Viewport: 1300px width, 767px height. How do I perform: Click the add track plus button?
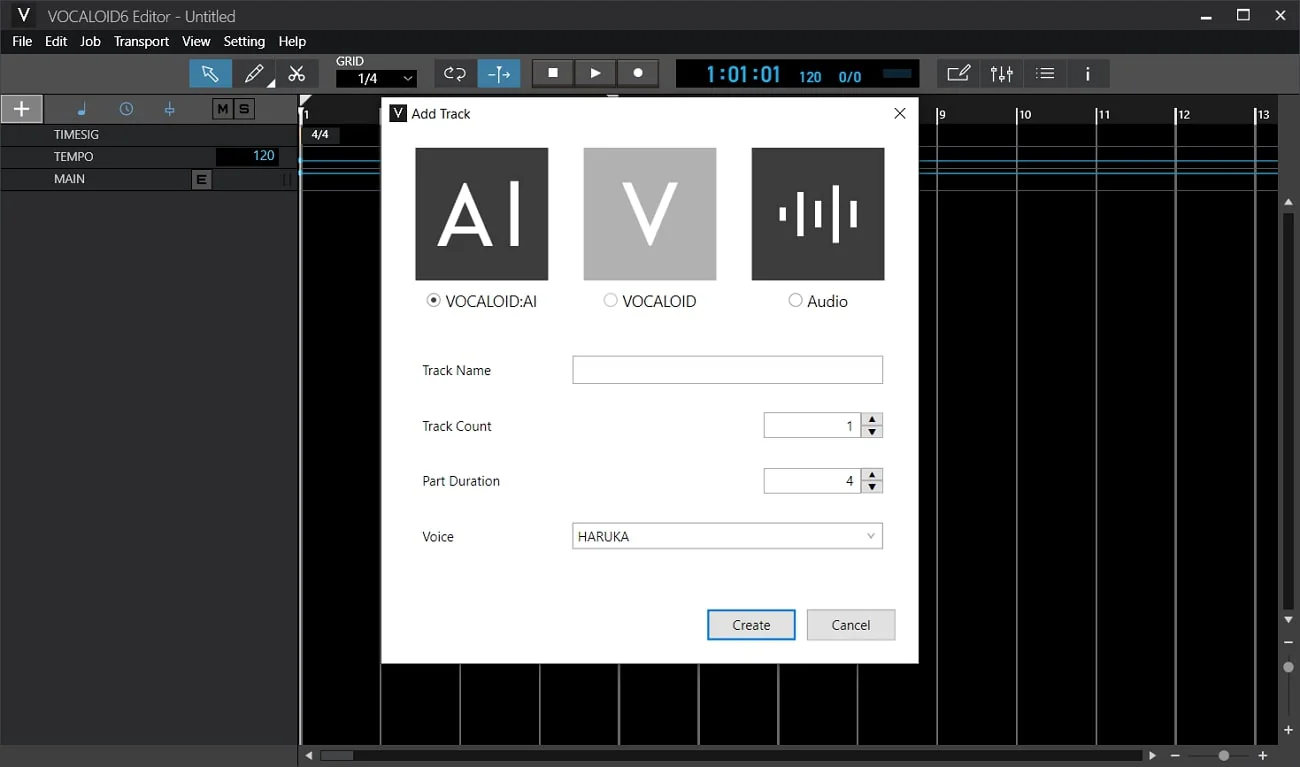(22, 109)
